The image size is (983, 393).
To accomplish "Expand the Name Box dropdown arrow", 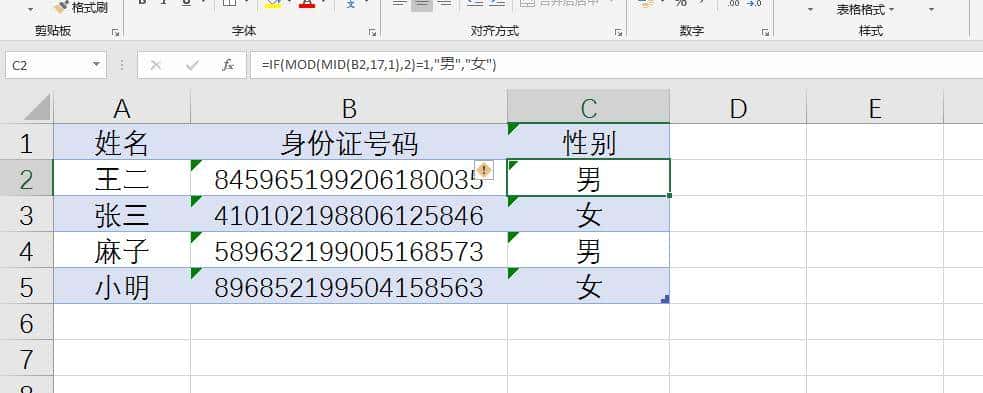I will (x=96, y=65).
